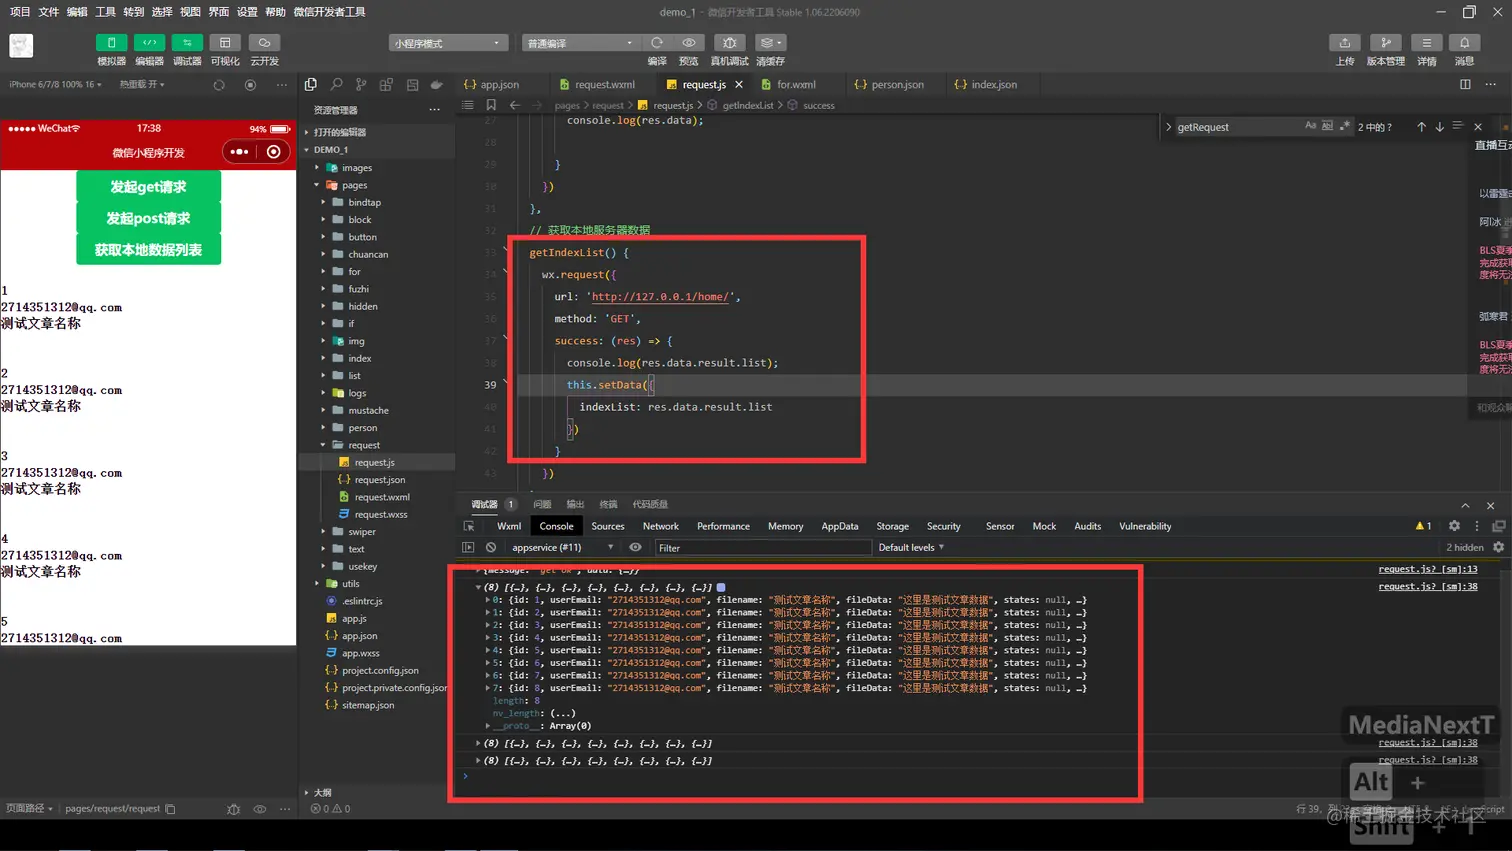Start 真机调试 remote device debugging
1512x851 pixels.
[x=729, y=43]
